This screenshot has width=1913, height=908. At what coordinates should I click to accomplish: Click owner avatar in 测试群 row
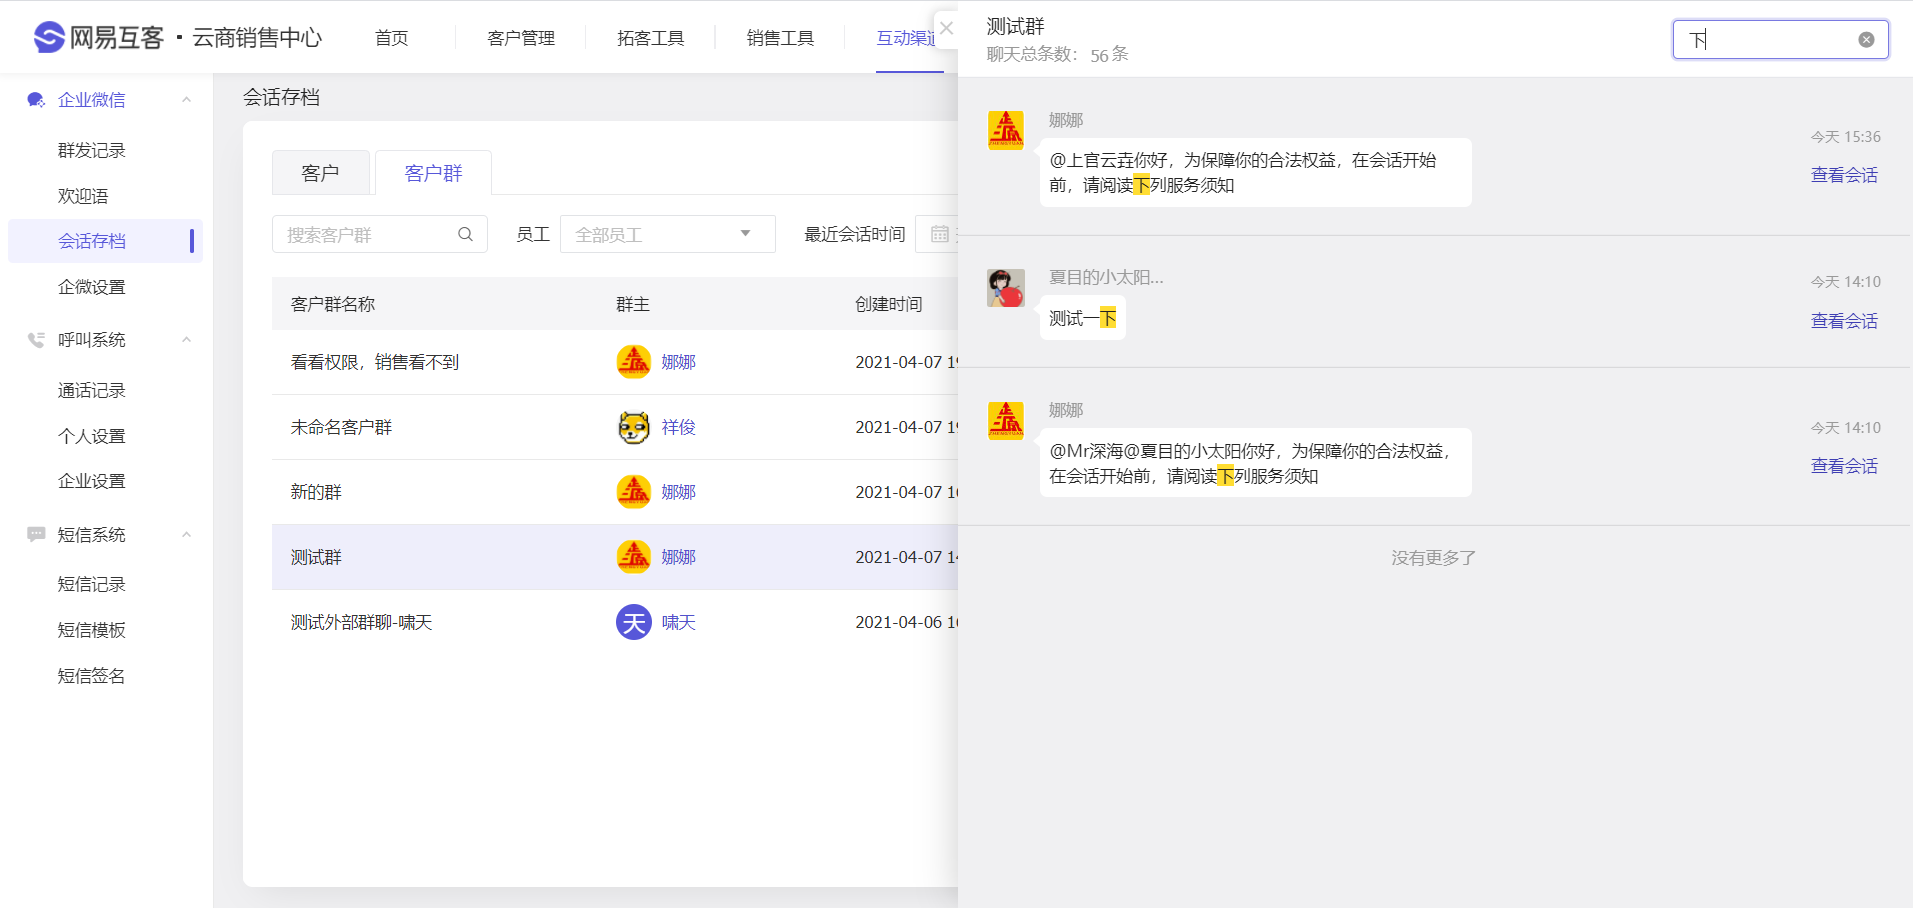[x=634, y=557]
